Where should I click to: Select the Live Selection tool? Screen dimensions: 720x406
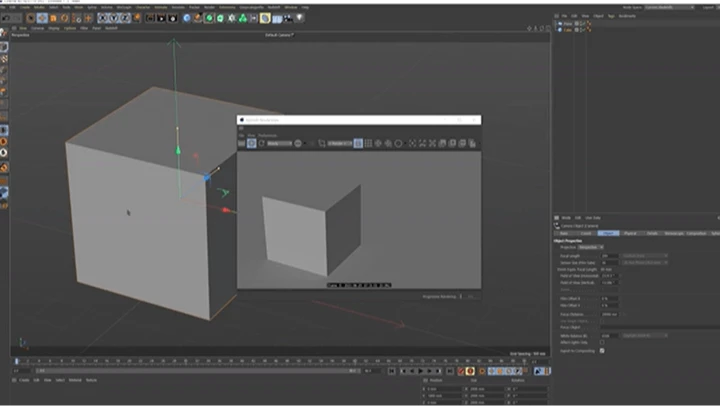coord(30,18)
